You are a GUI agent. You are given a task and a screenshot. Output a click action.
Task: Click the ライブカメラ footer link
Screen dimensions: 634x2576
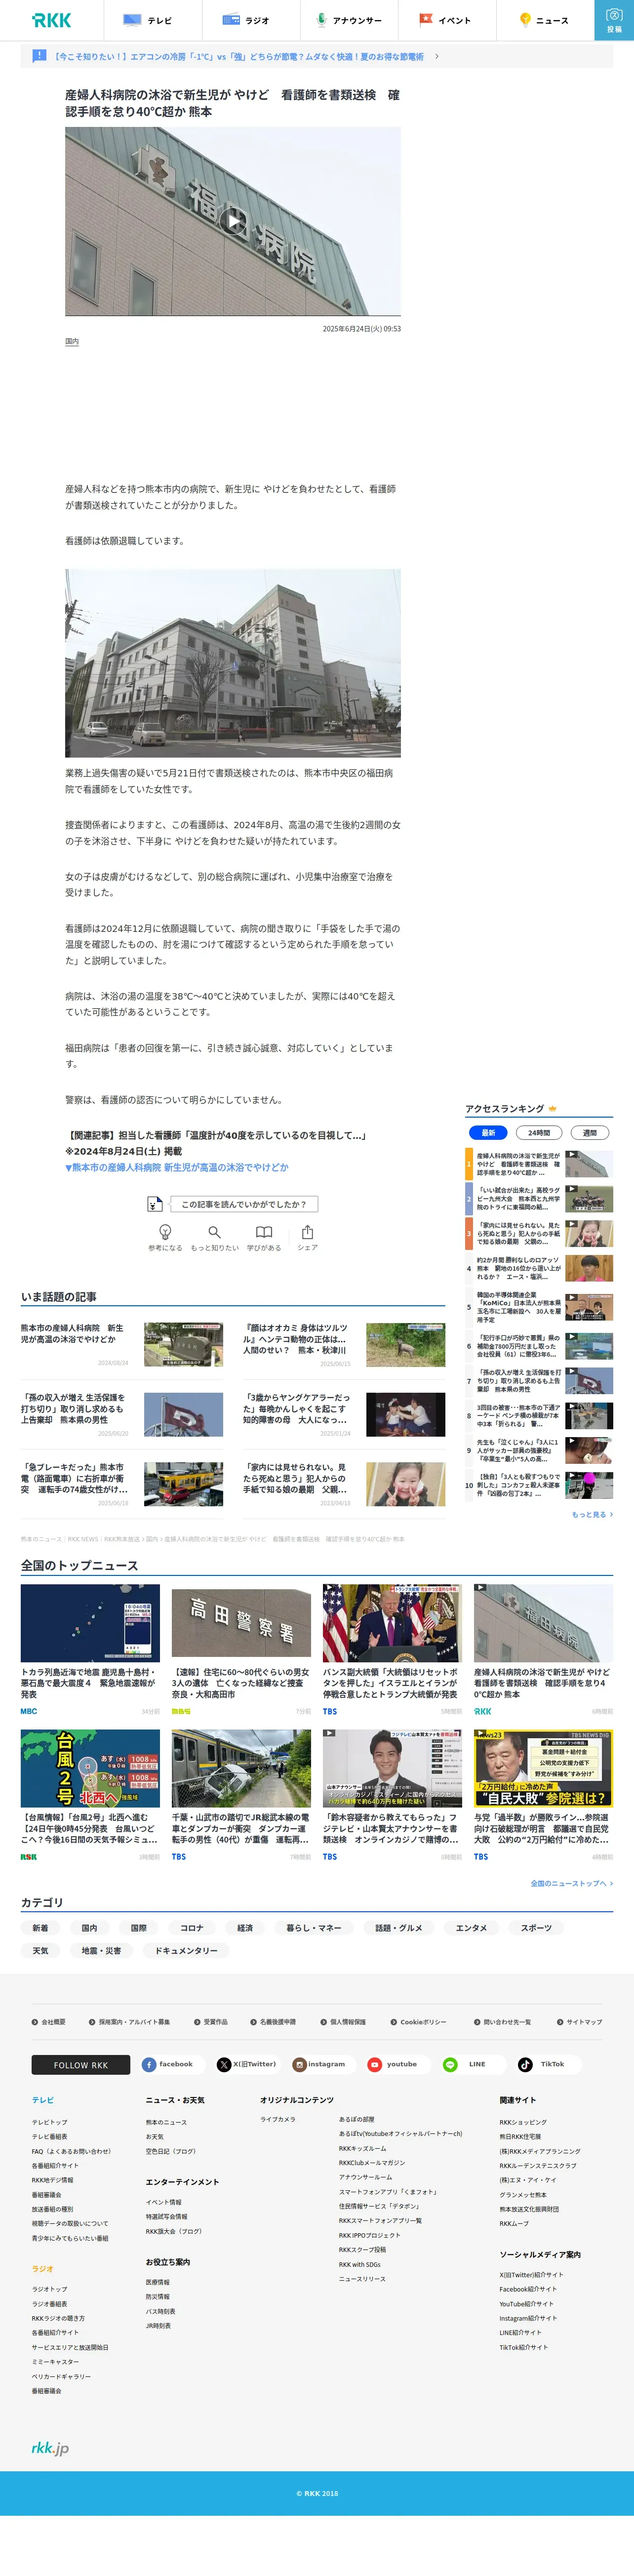pos(278,2119)
